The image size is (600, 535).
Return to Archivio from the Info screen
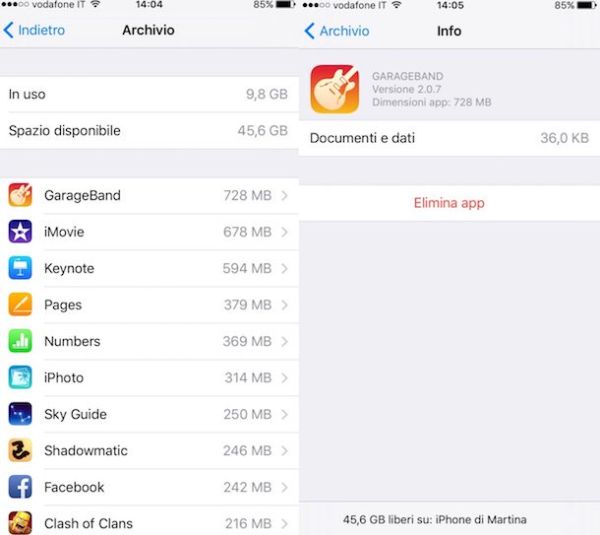click(337, 31)
